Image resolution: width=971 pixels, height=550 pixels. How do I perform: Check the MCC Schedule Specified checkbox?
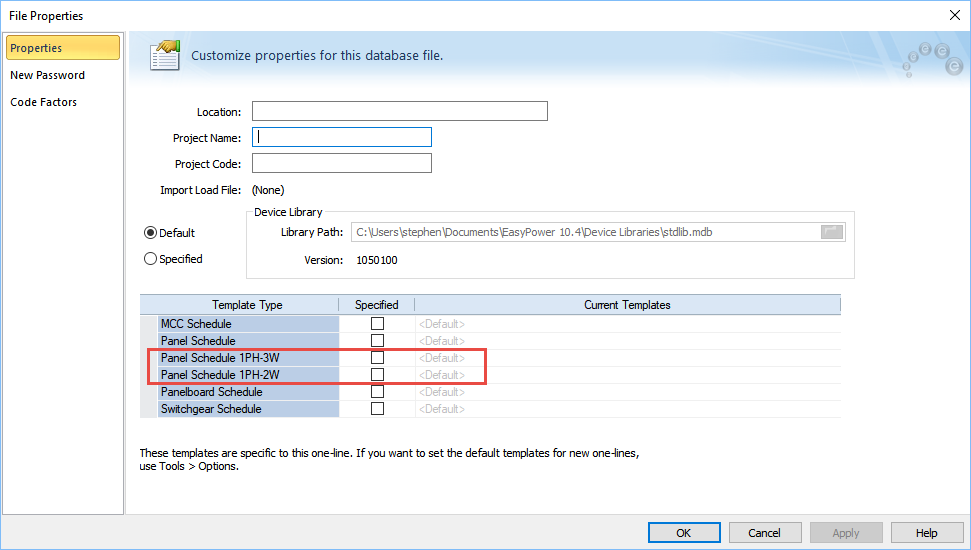coord(377,324)
